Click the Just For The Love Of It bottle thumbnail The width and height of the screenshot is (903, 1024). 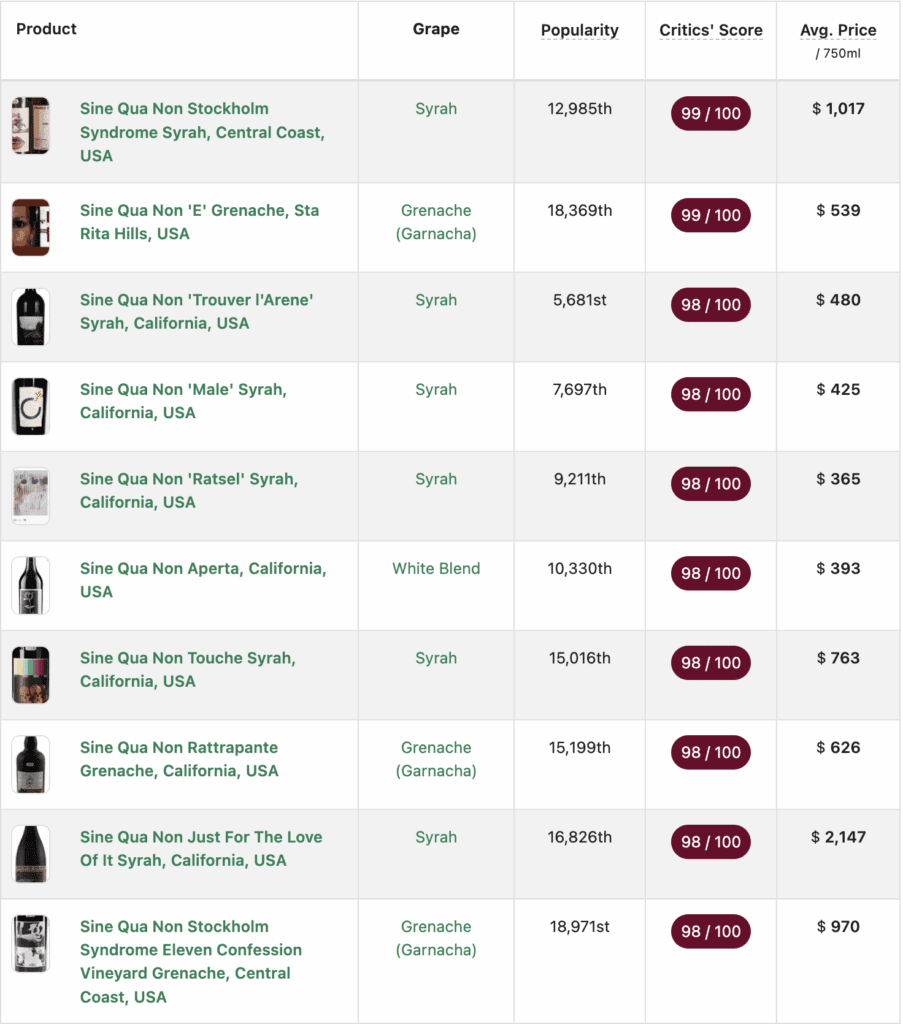[31, 853]
